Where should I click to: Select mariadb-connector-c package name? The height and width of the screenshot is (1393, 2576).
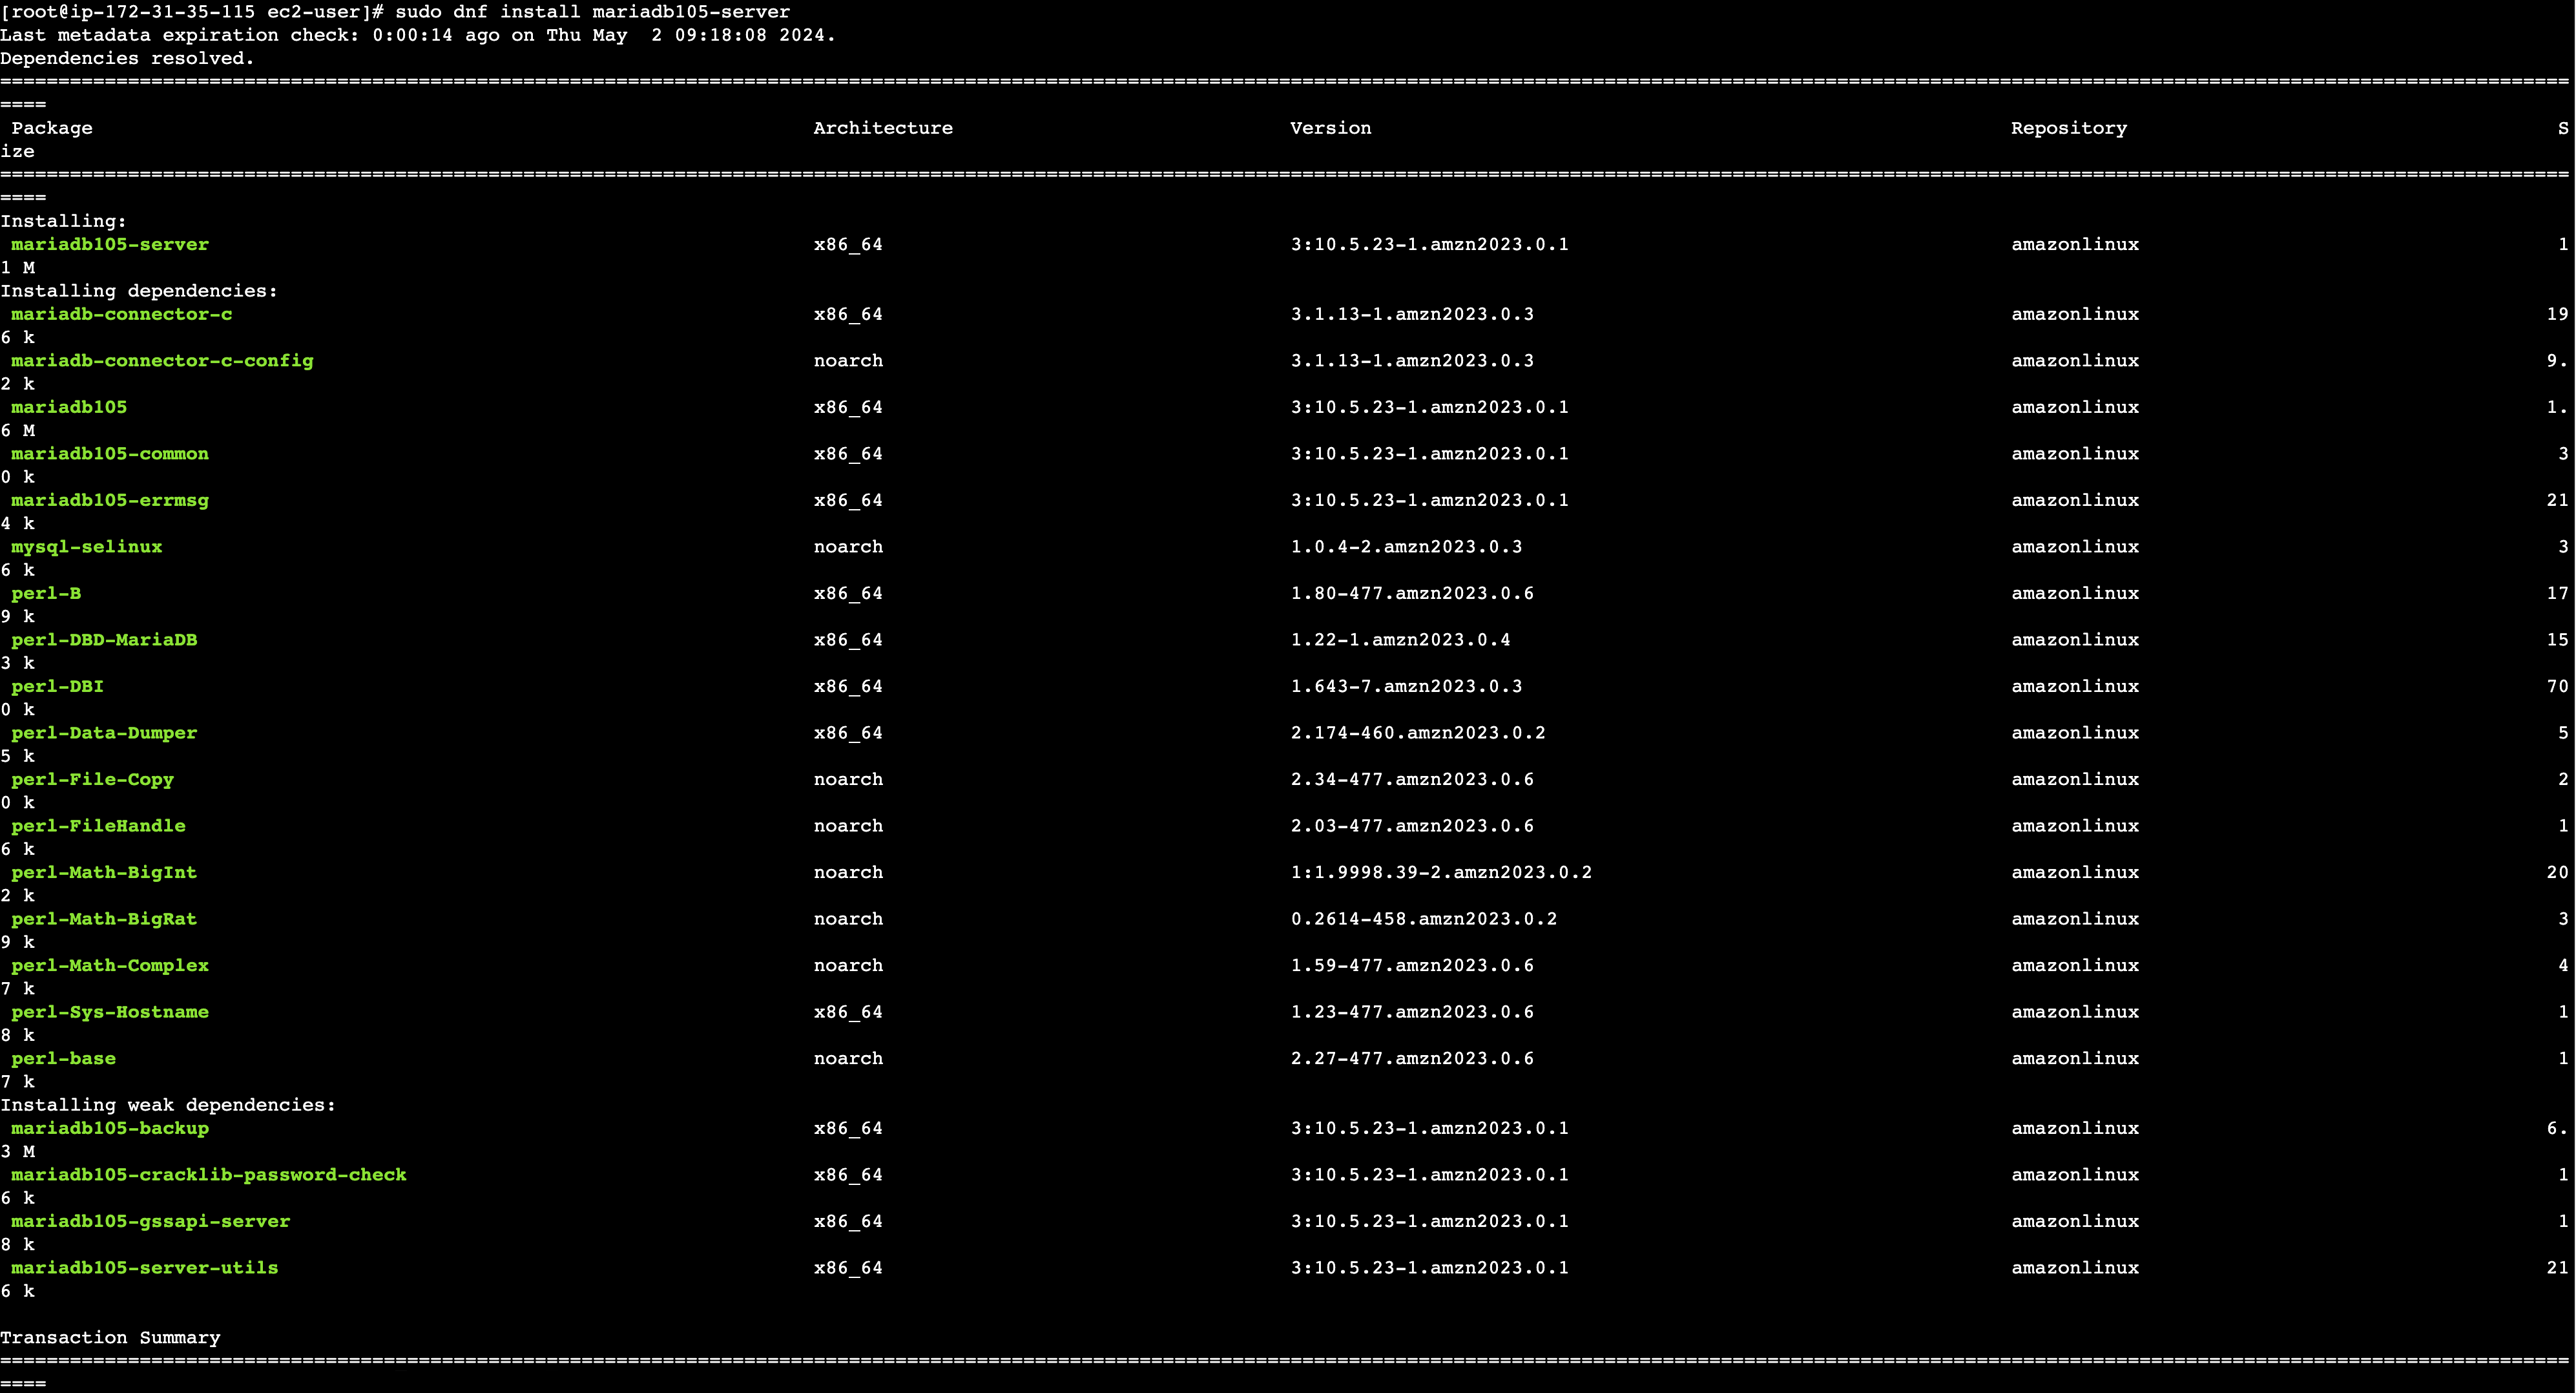[122, 314]
